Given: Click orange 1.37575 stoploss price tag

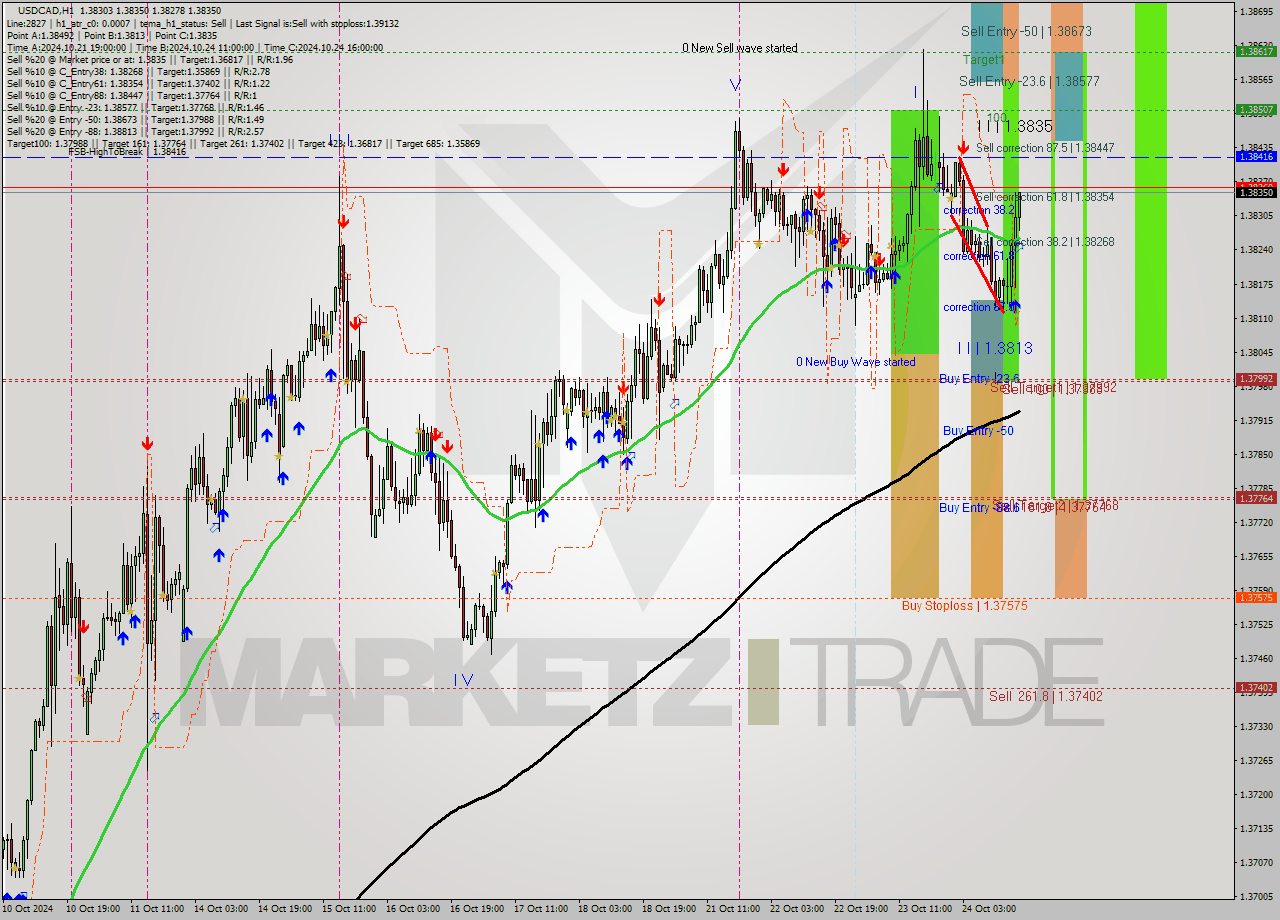Looking at the screenshot, I should (x=1256, y=597).
